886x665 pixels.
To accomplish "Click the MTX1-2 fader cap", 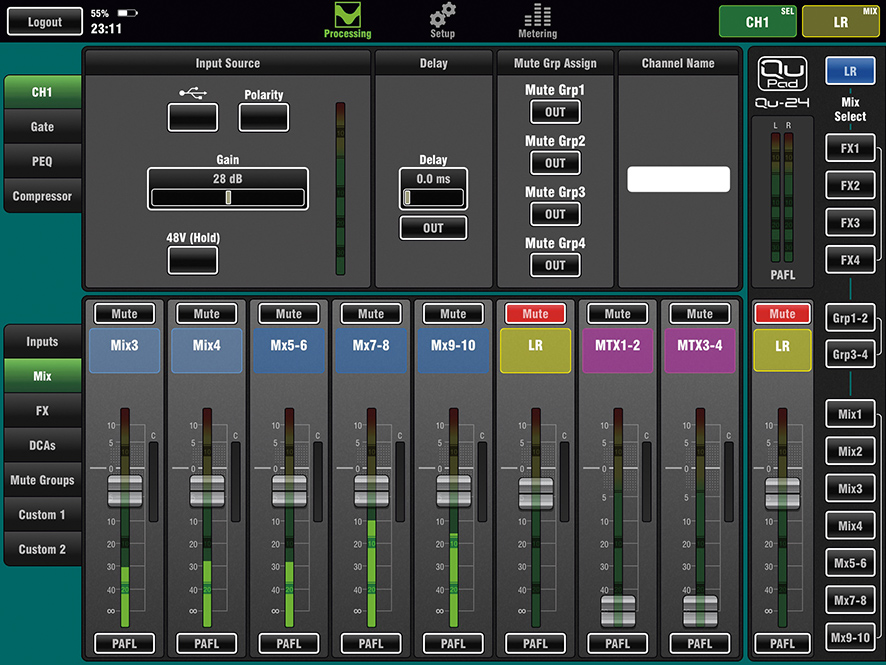I will click(618, 610).
